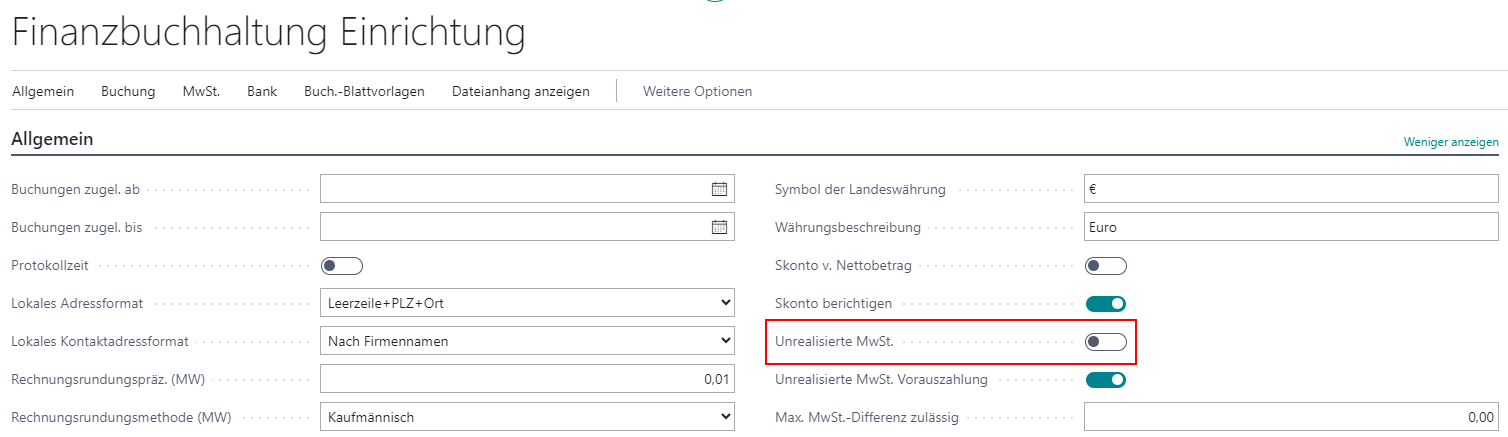Open calendar picker for Buchungen zugel. bis
Viewport: 1508px width, 437px height.
pyautogui.click(x=719, y=227)
